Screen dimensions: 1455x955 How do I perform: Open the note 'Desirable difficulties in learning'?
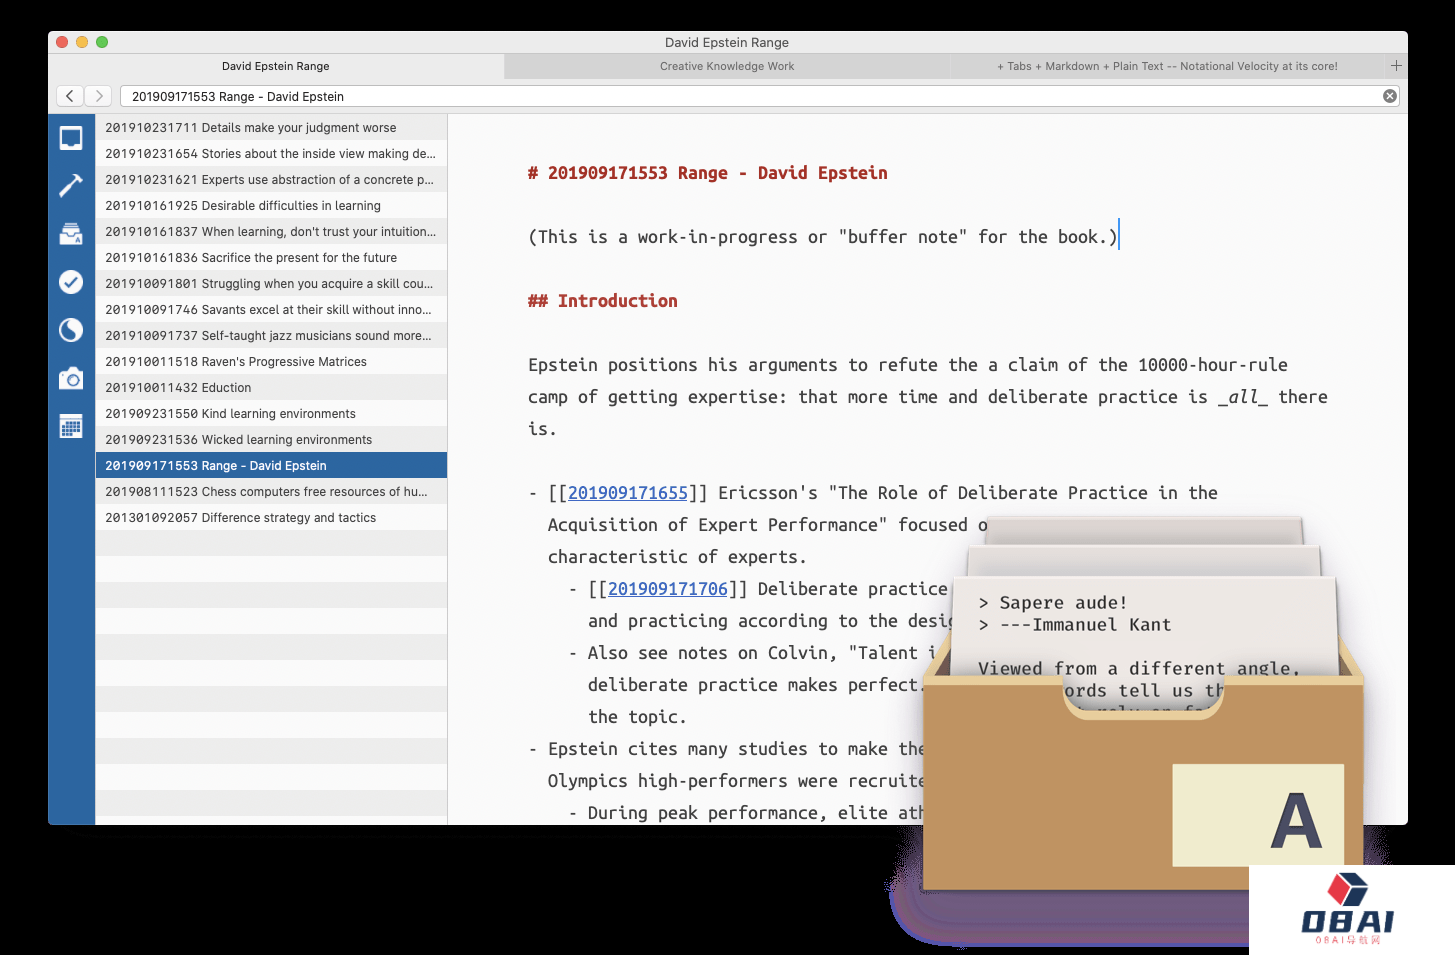coord(271,206)
